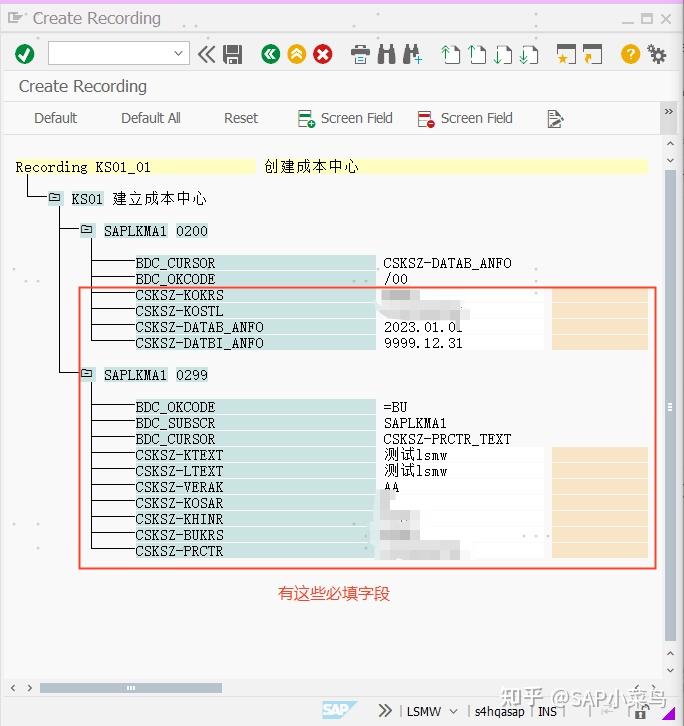Image resolution: width=684 pixels, height=726 pixels.
Task: Click the add Screen Field button
Action: click(345, 119)
